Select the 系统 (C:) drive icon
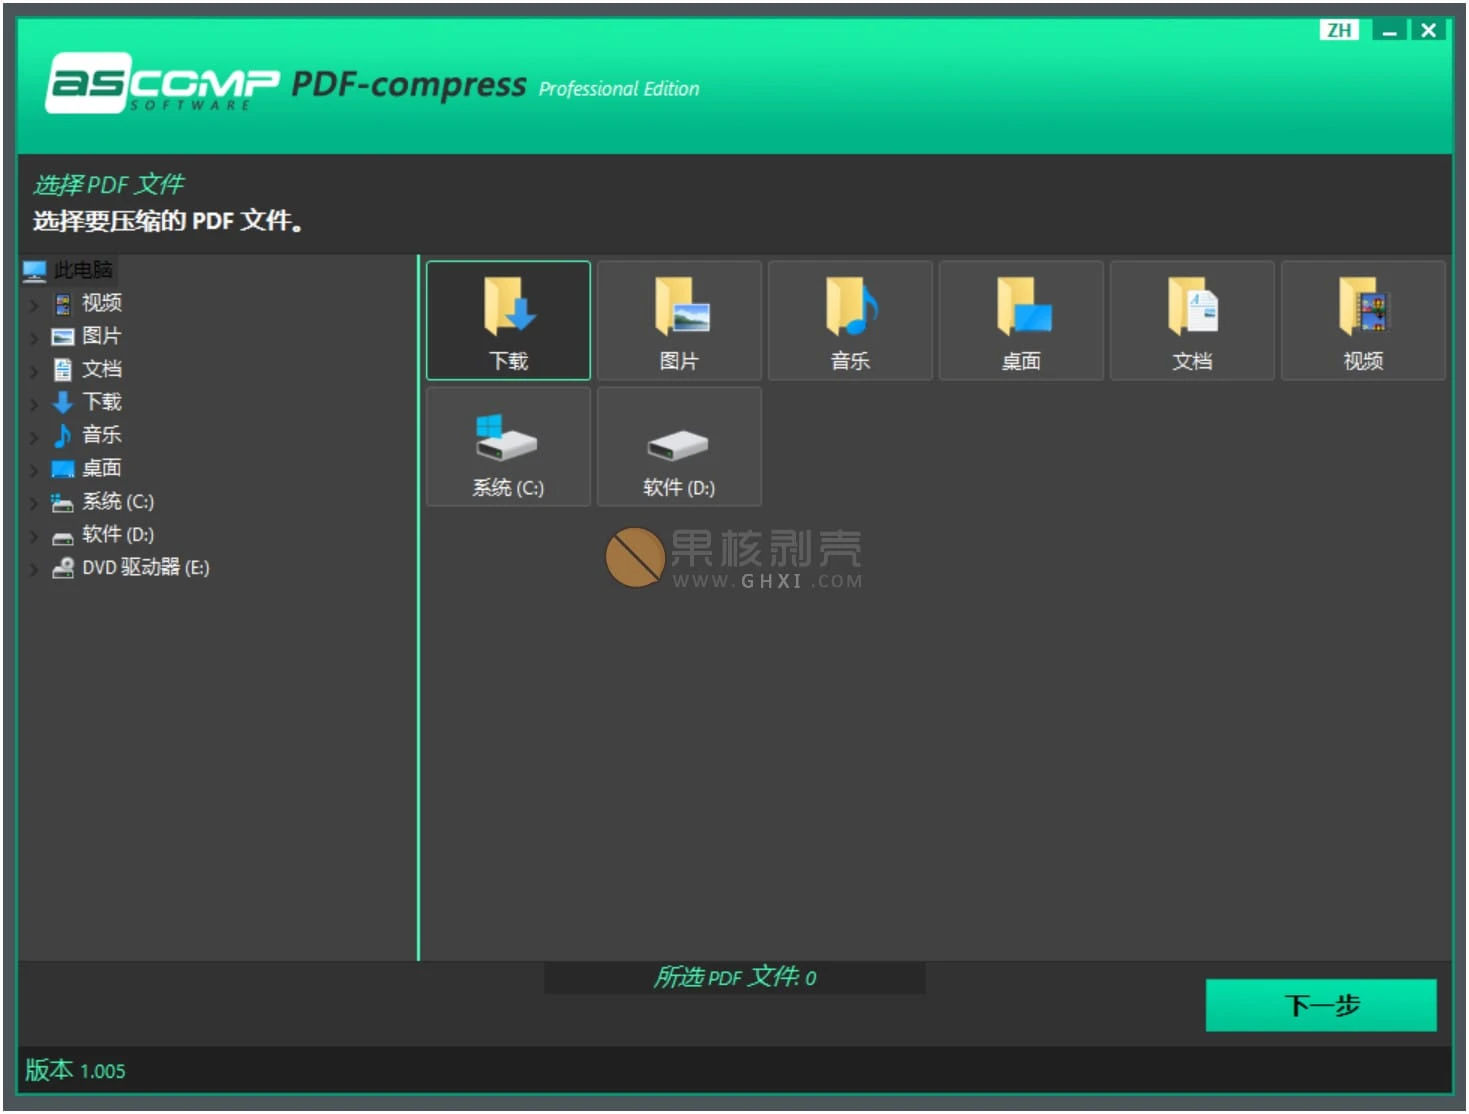This screenshot has width=1469, height=1114. click(507, 445)
